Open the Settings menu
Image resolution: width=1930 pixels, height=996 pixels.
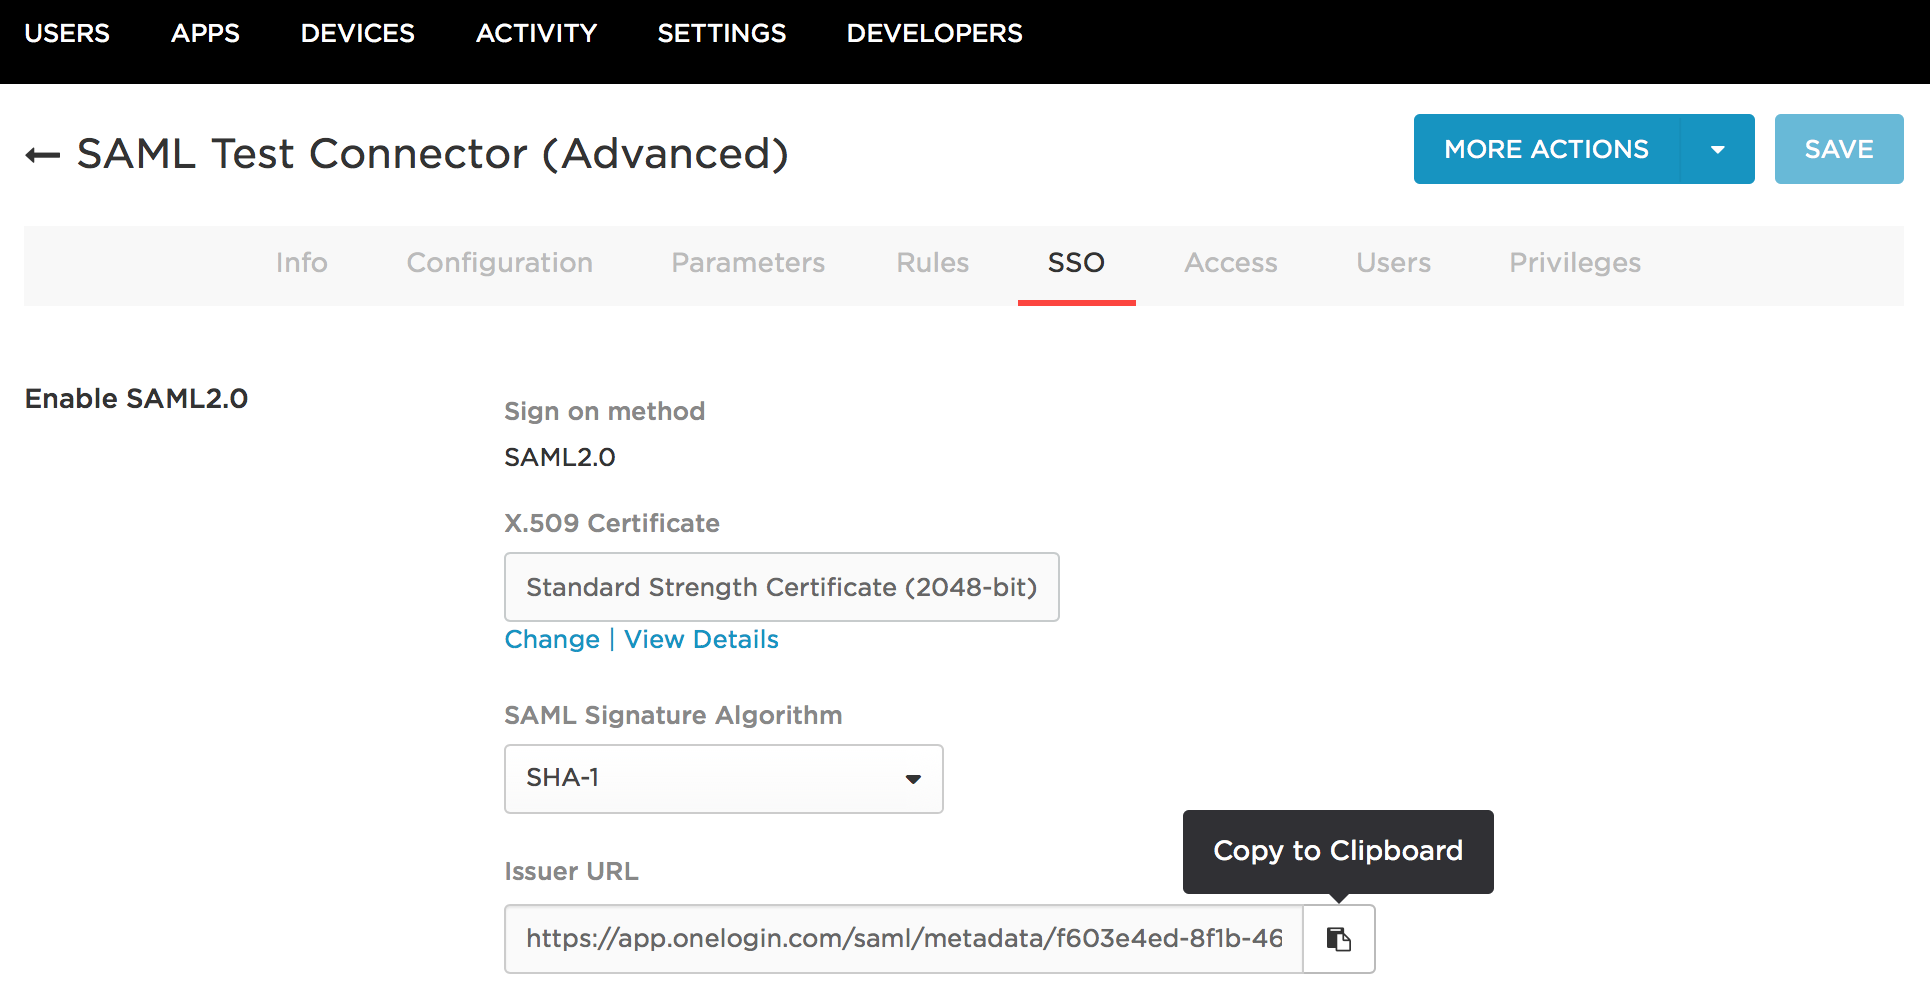[721, 34]
